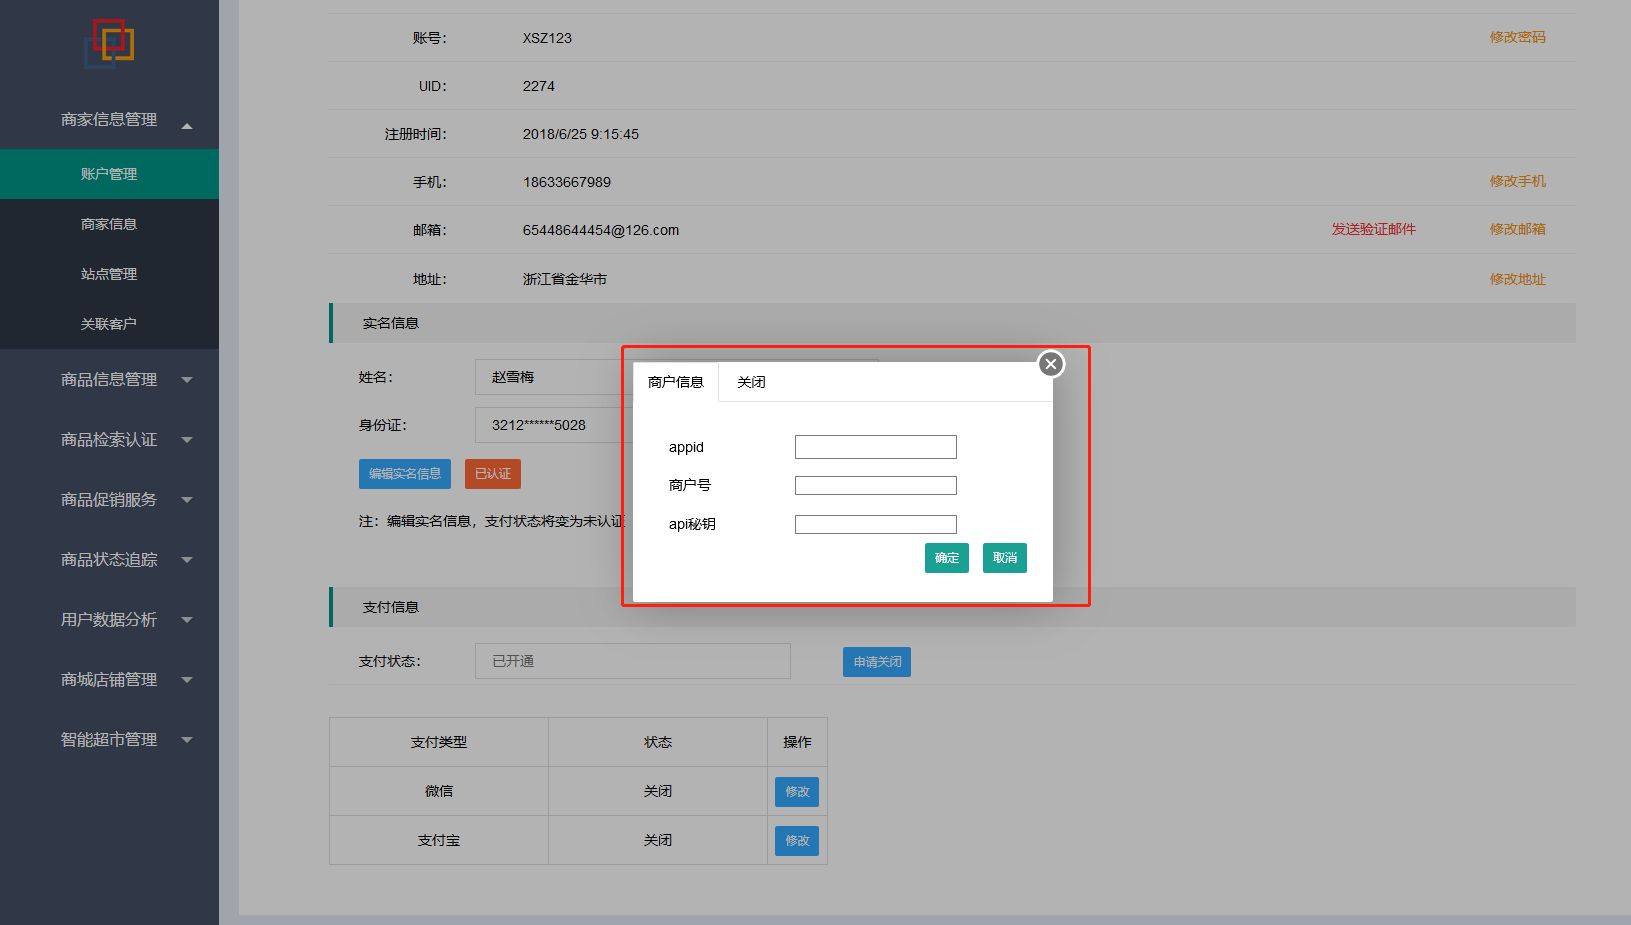Open the 商家信息 sidebar item
Viewport: 1631px width, 925px height.
click(x=109, y=224)
